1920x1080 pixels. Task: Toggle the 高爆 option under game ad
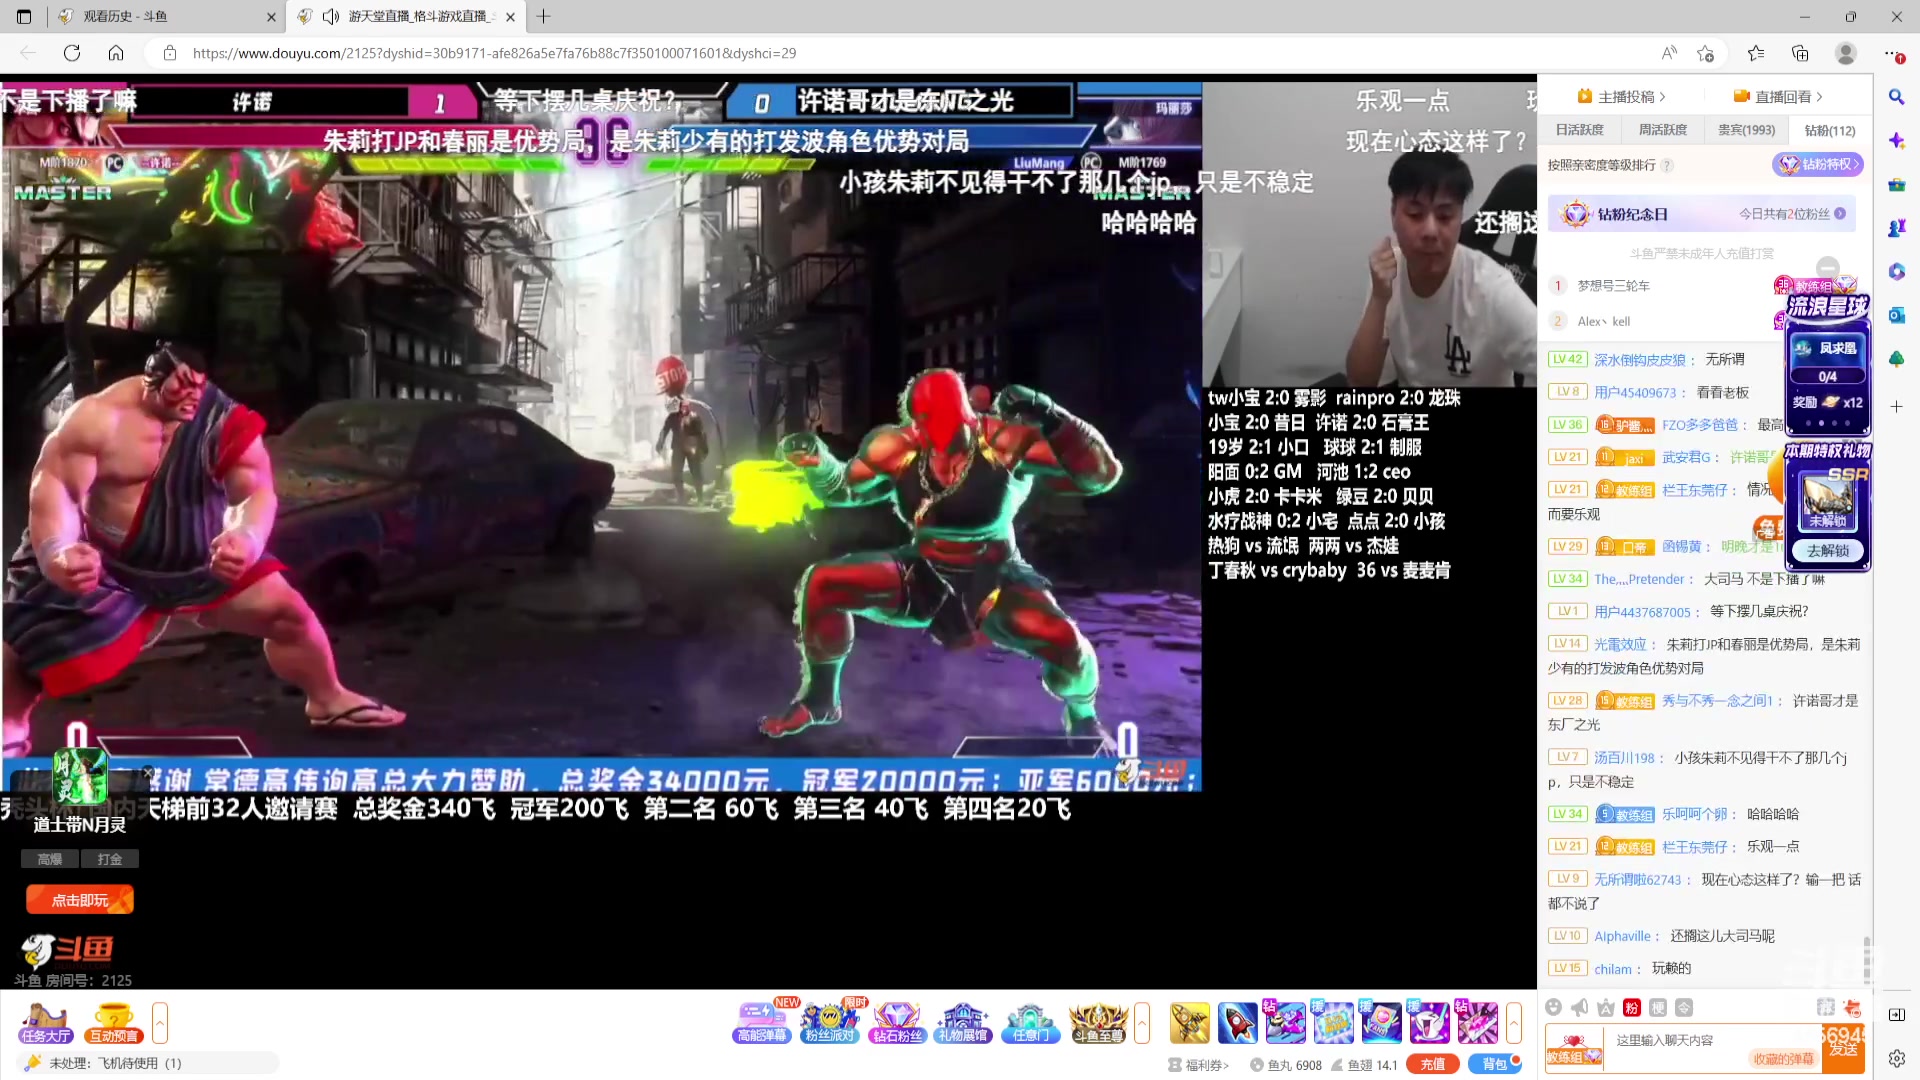pyautogui.click(x=50, y=859)
